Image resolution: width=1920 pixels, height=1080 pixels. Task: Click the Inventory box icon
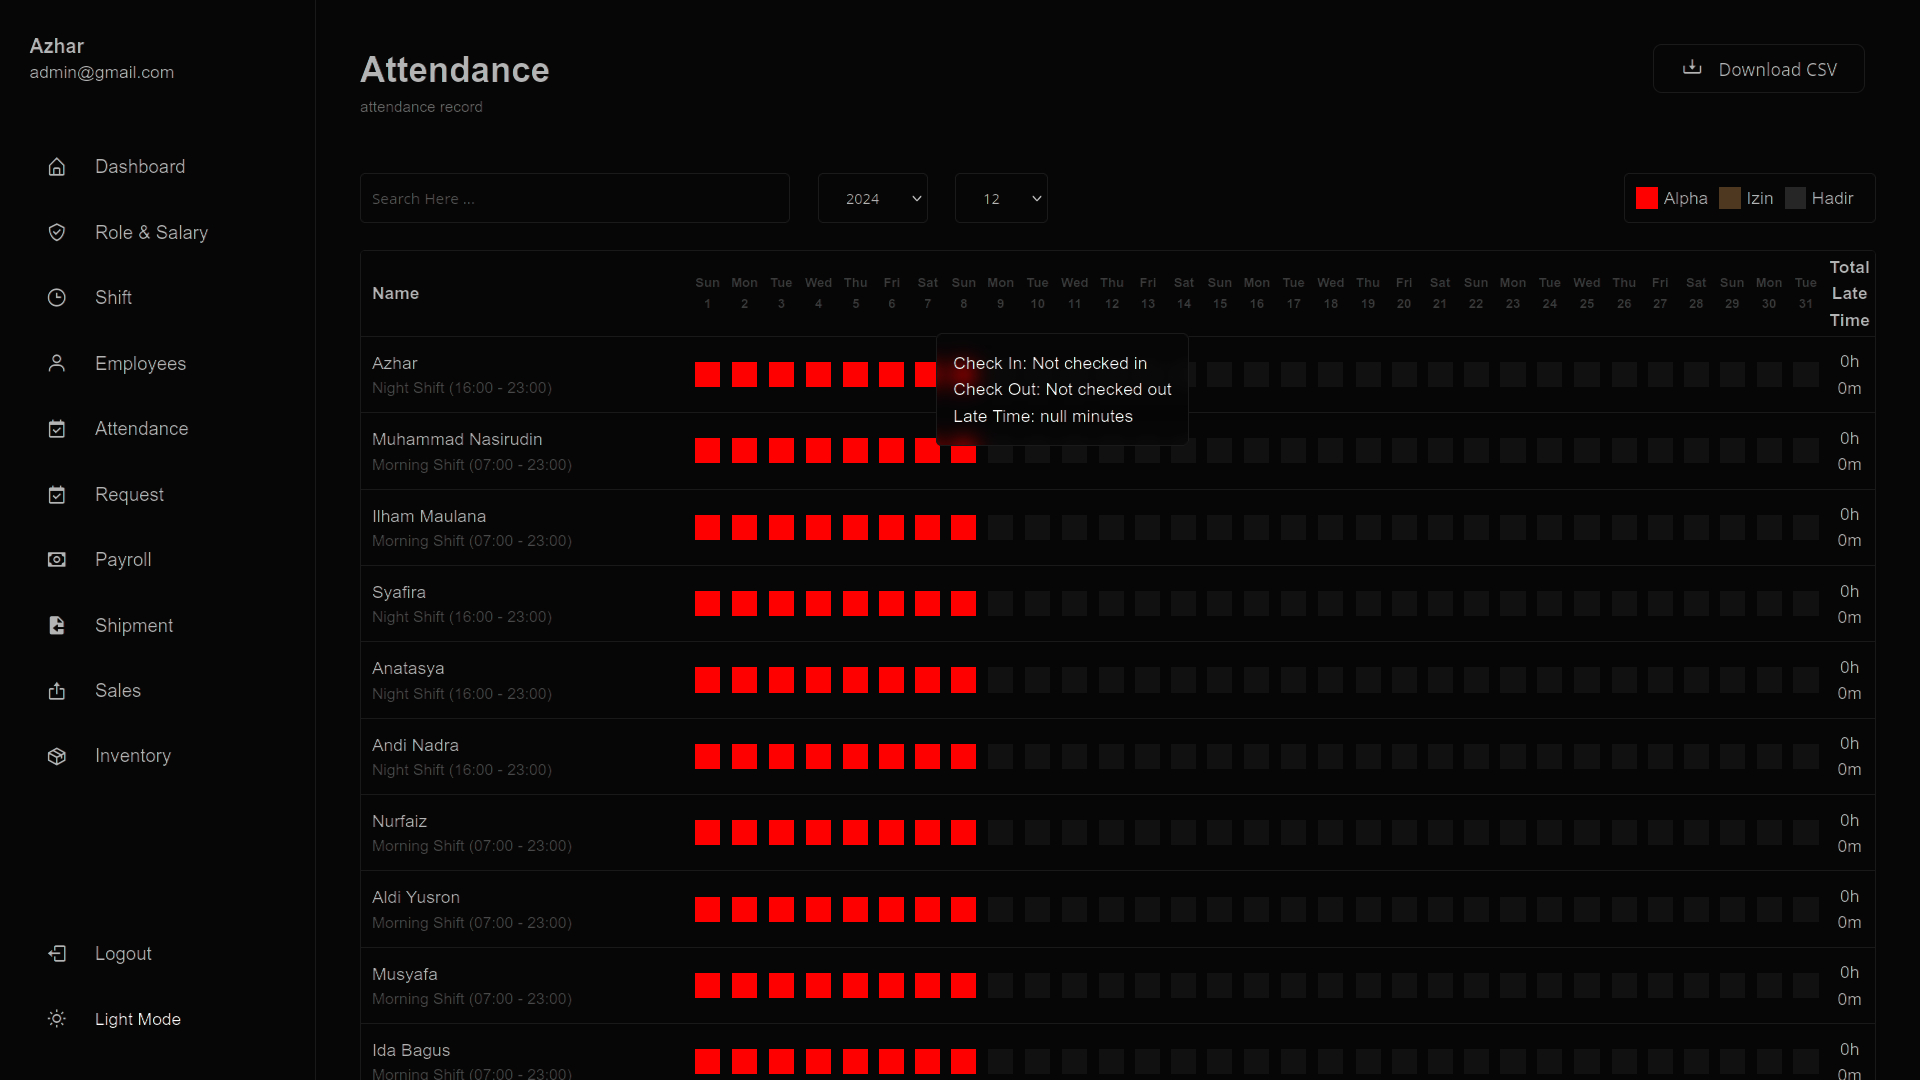coord(57,756)
